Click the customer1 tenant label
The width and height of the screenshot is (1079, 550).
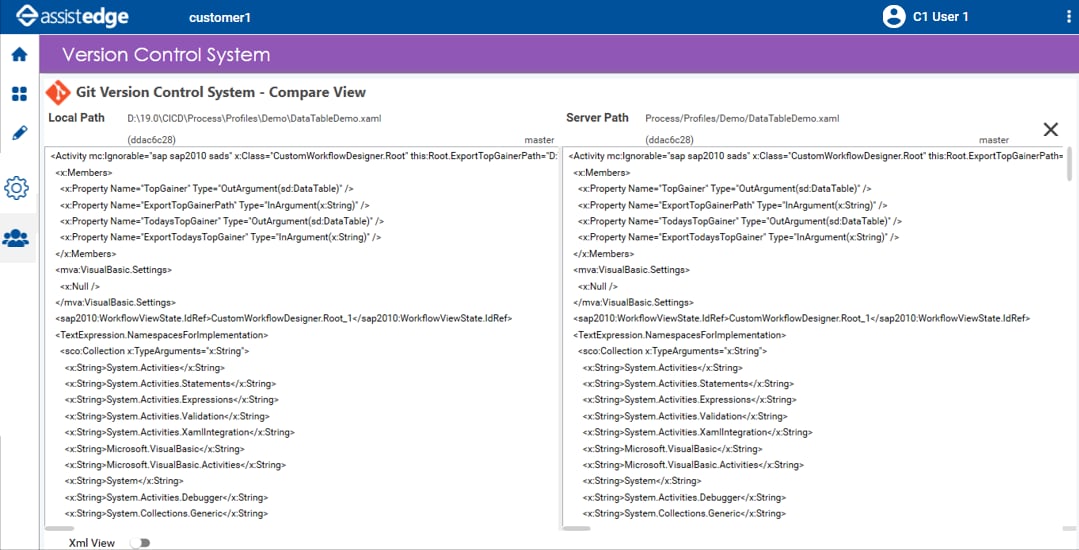[x=220, y=18]
